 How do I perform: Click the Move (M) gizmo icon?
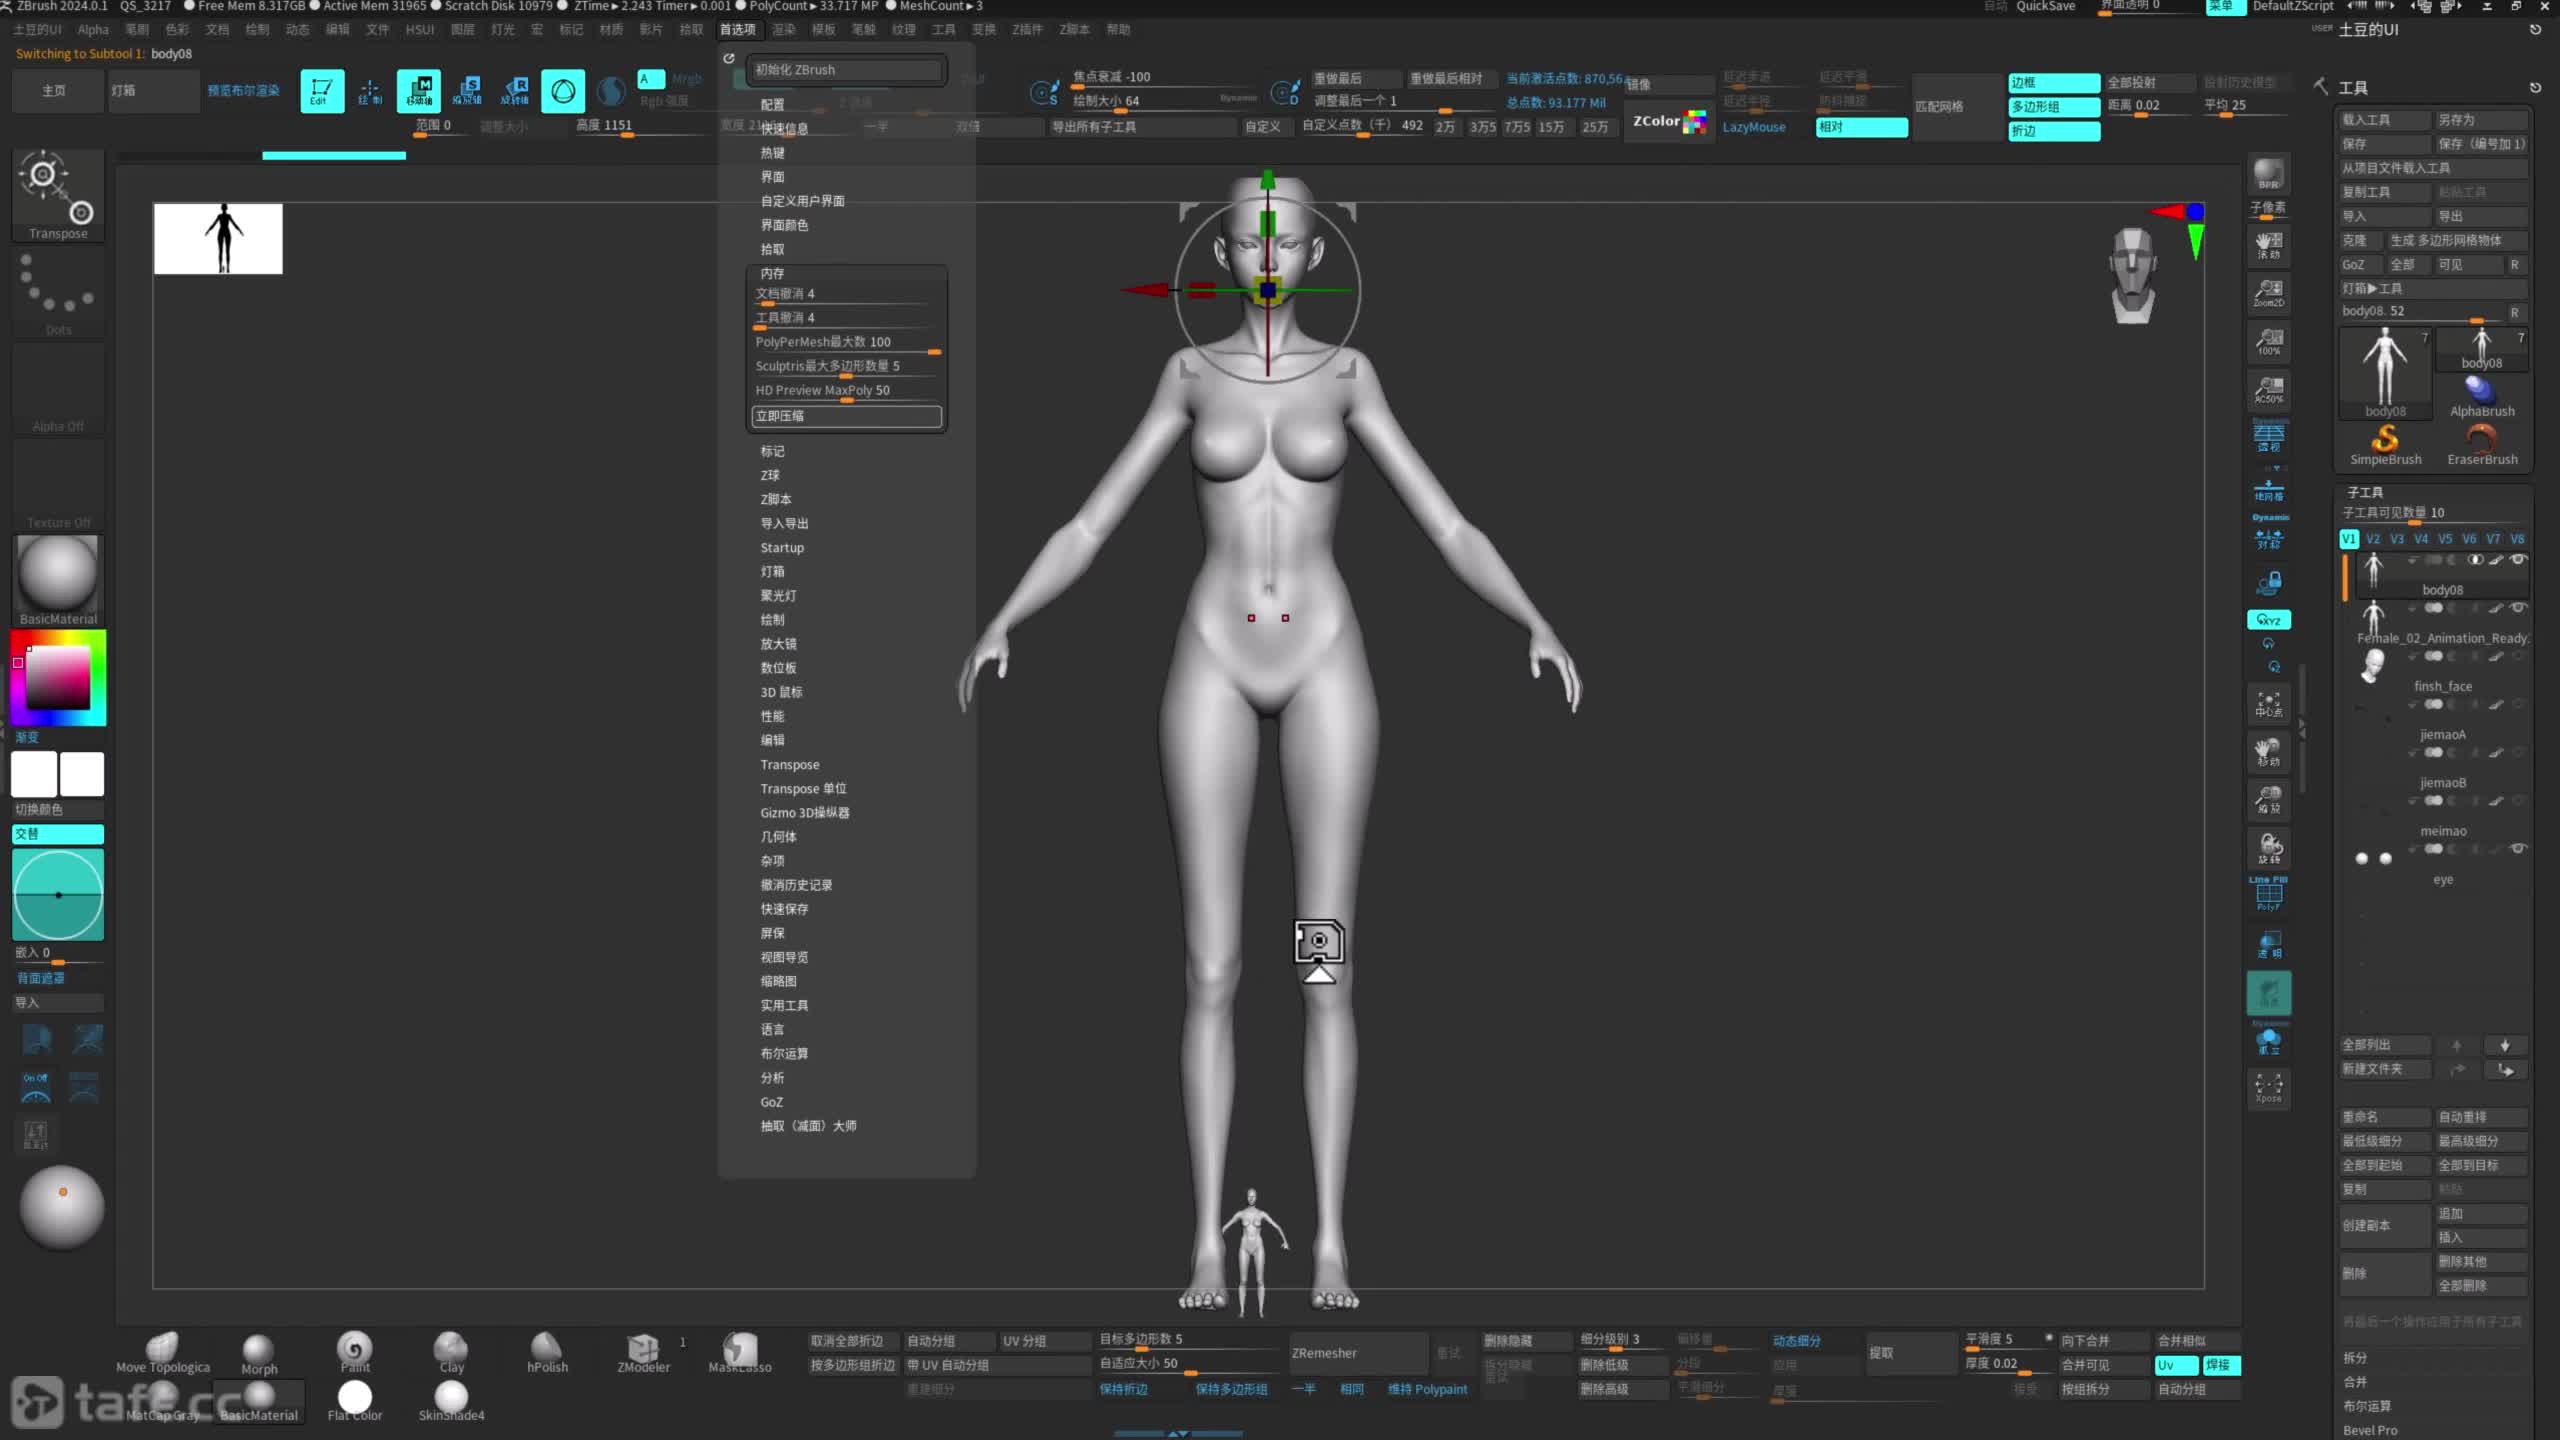(419, 91)
